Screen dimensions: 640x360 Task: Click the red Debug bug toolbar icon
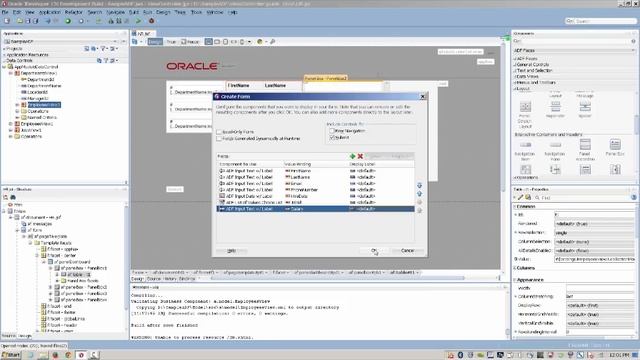pos(151,21)
